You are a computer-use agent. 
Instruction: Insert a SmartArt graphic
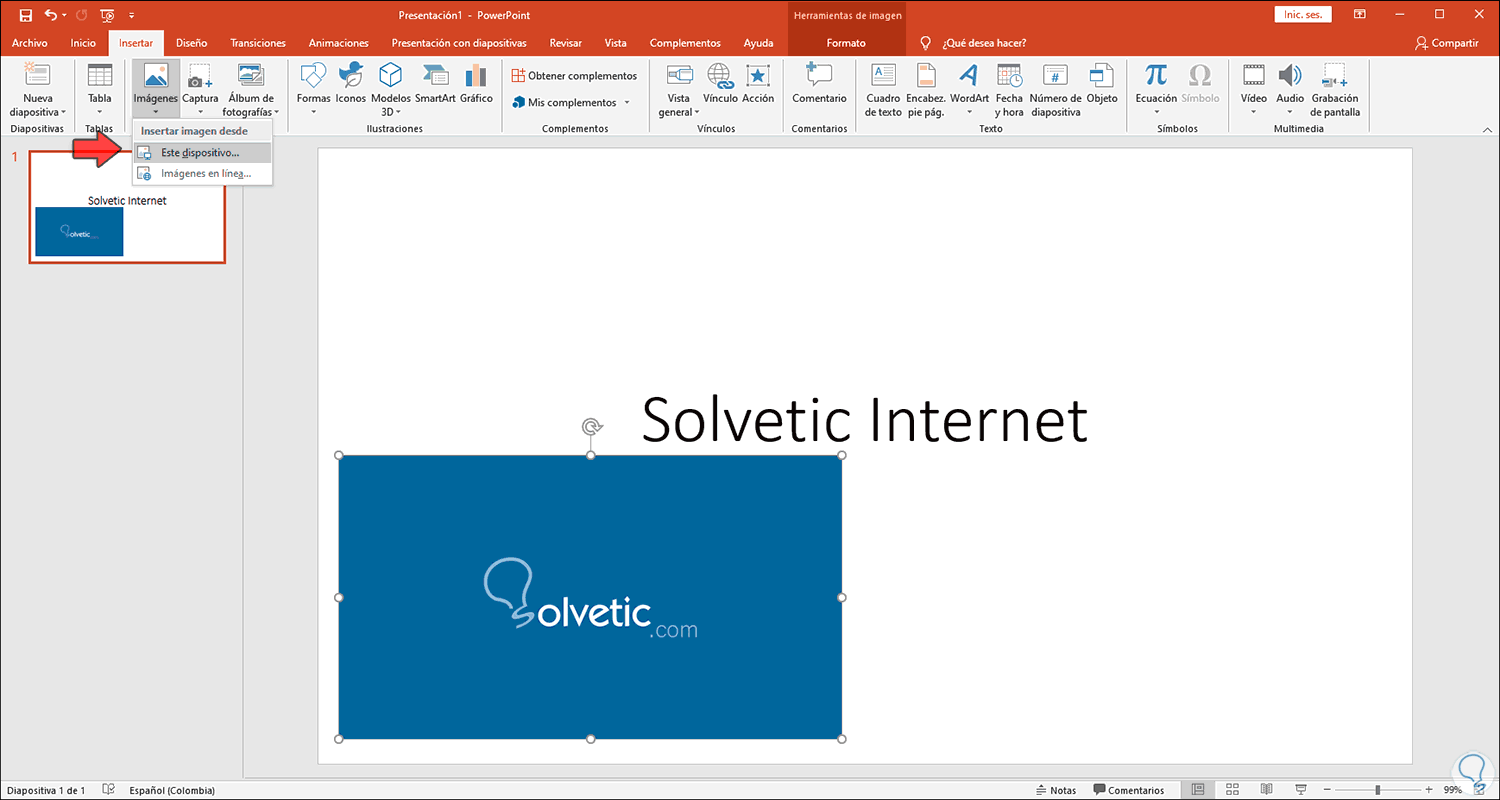435,82
